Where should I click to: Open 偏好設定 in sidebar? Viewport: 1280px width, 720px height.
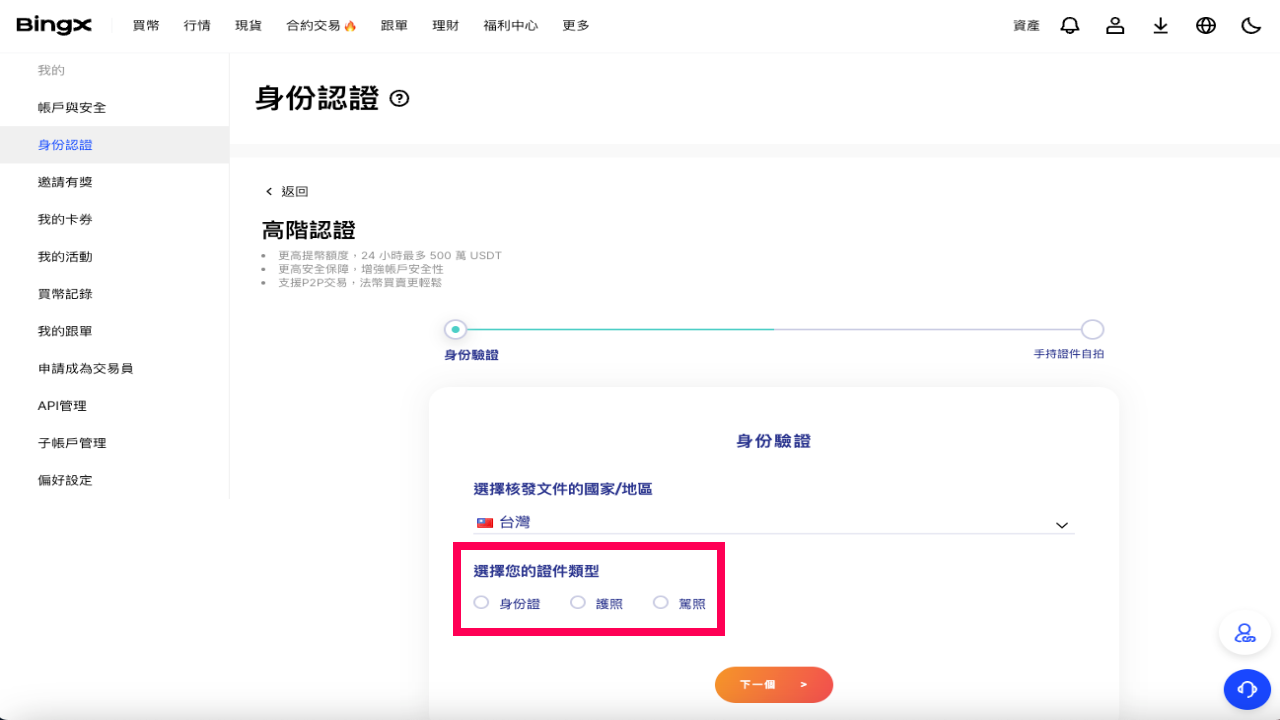tap(115, 480)
